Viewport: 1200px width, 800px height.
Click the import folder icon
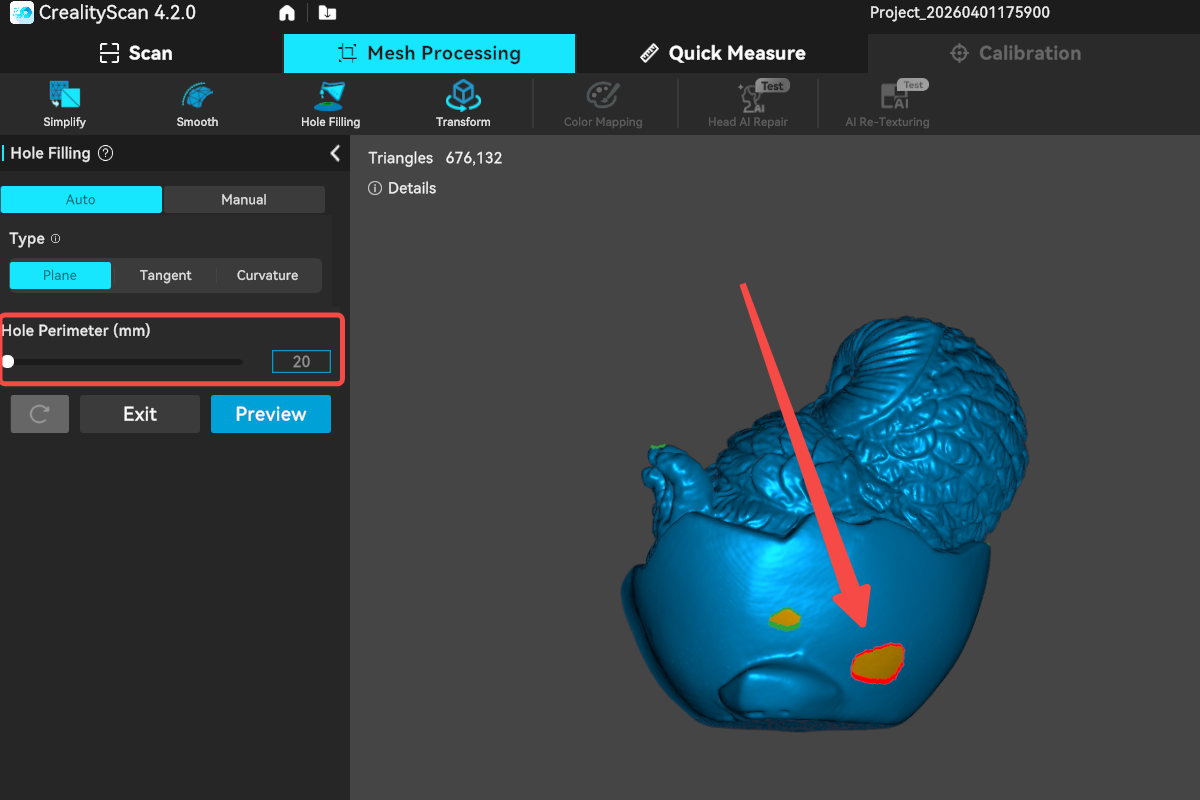point(327,13)
